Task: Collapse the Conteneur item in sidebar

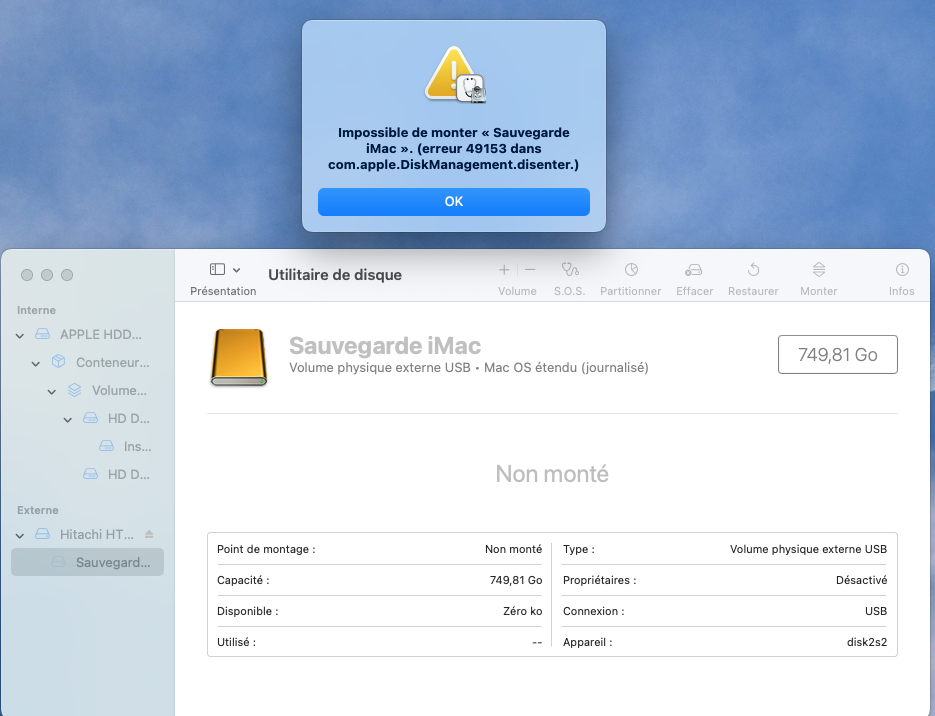Action: [36, 363]
